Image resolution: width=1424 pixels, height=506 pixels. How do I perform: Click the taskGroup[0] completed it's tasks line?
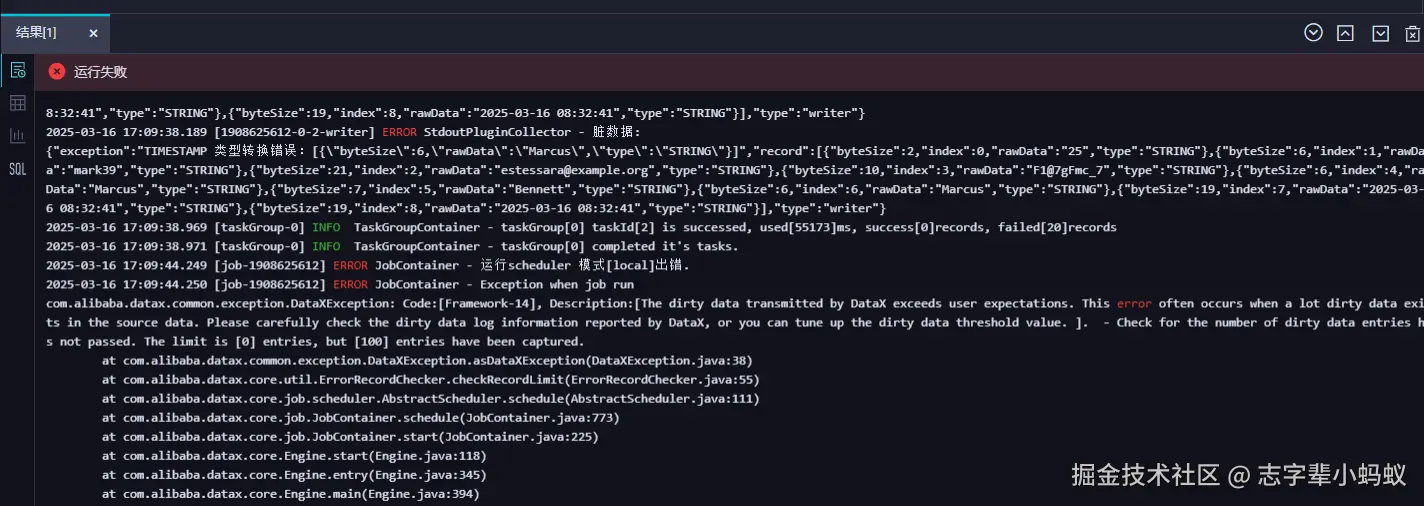coord(392,246)
